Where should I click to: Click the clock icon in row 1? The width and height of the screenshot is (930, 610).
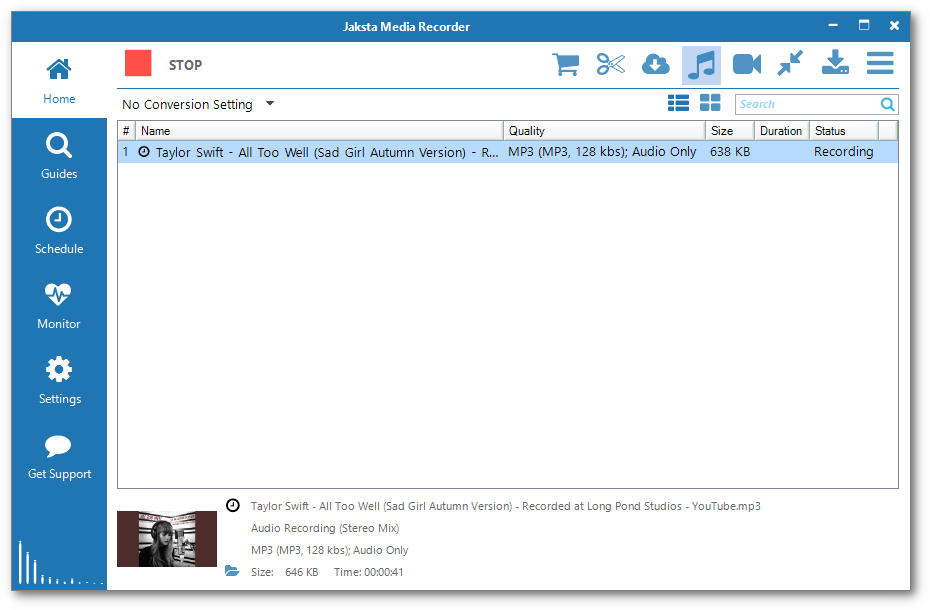click(144, 152)
